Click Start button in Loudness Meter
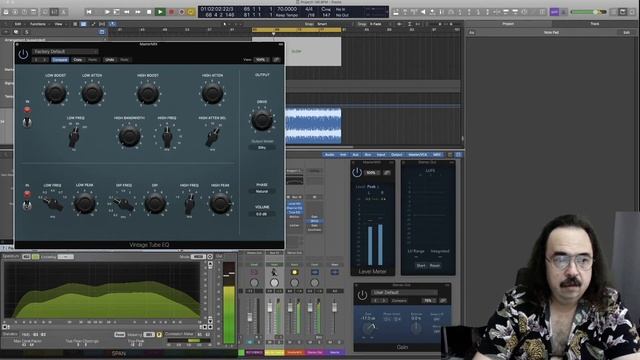640x360 pixels. tap(421, 266)
